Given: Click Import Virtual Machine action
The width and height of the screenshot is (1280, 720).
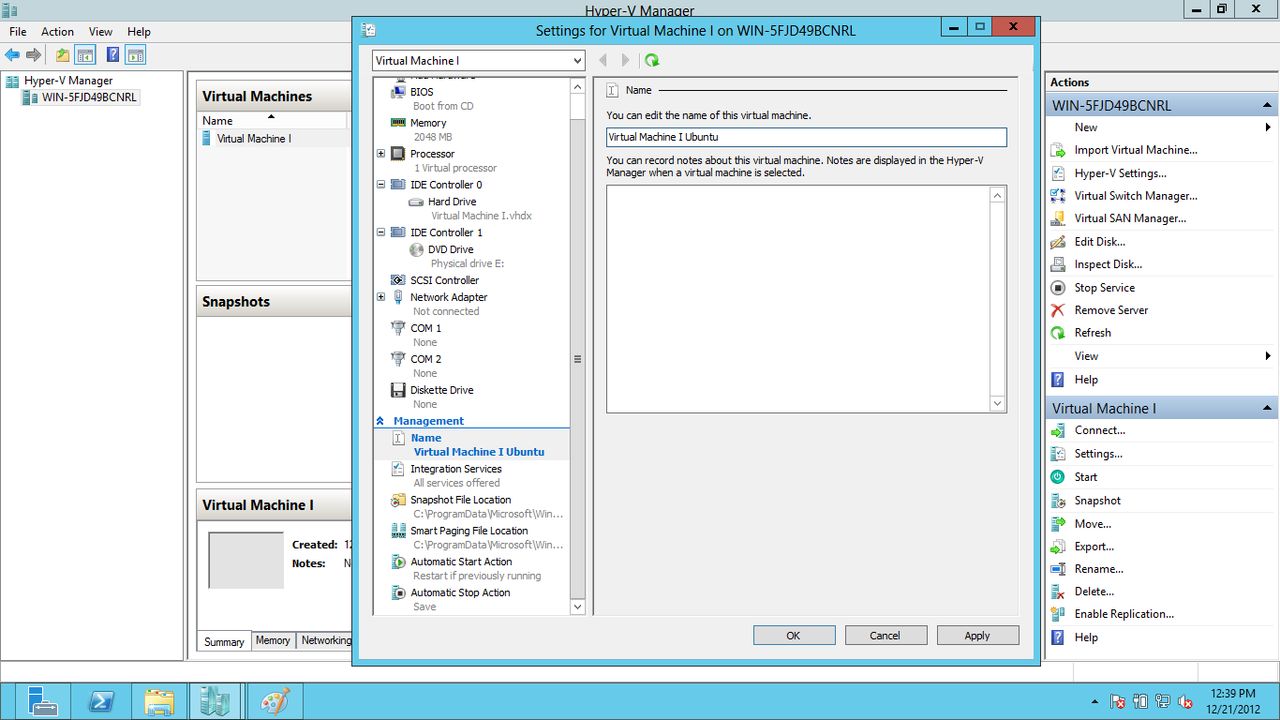Looking at the screenshot, I should [1135, 150].
